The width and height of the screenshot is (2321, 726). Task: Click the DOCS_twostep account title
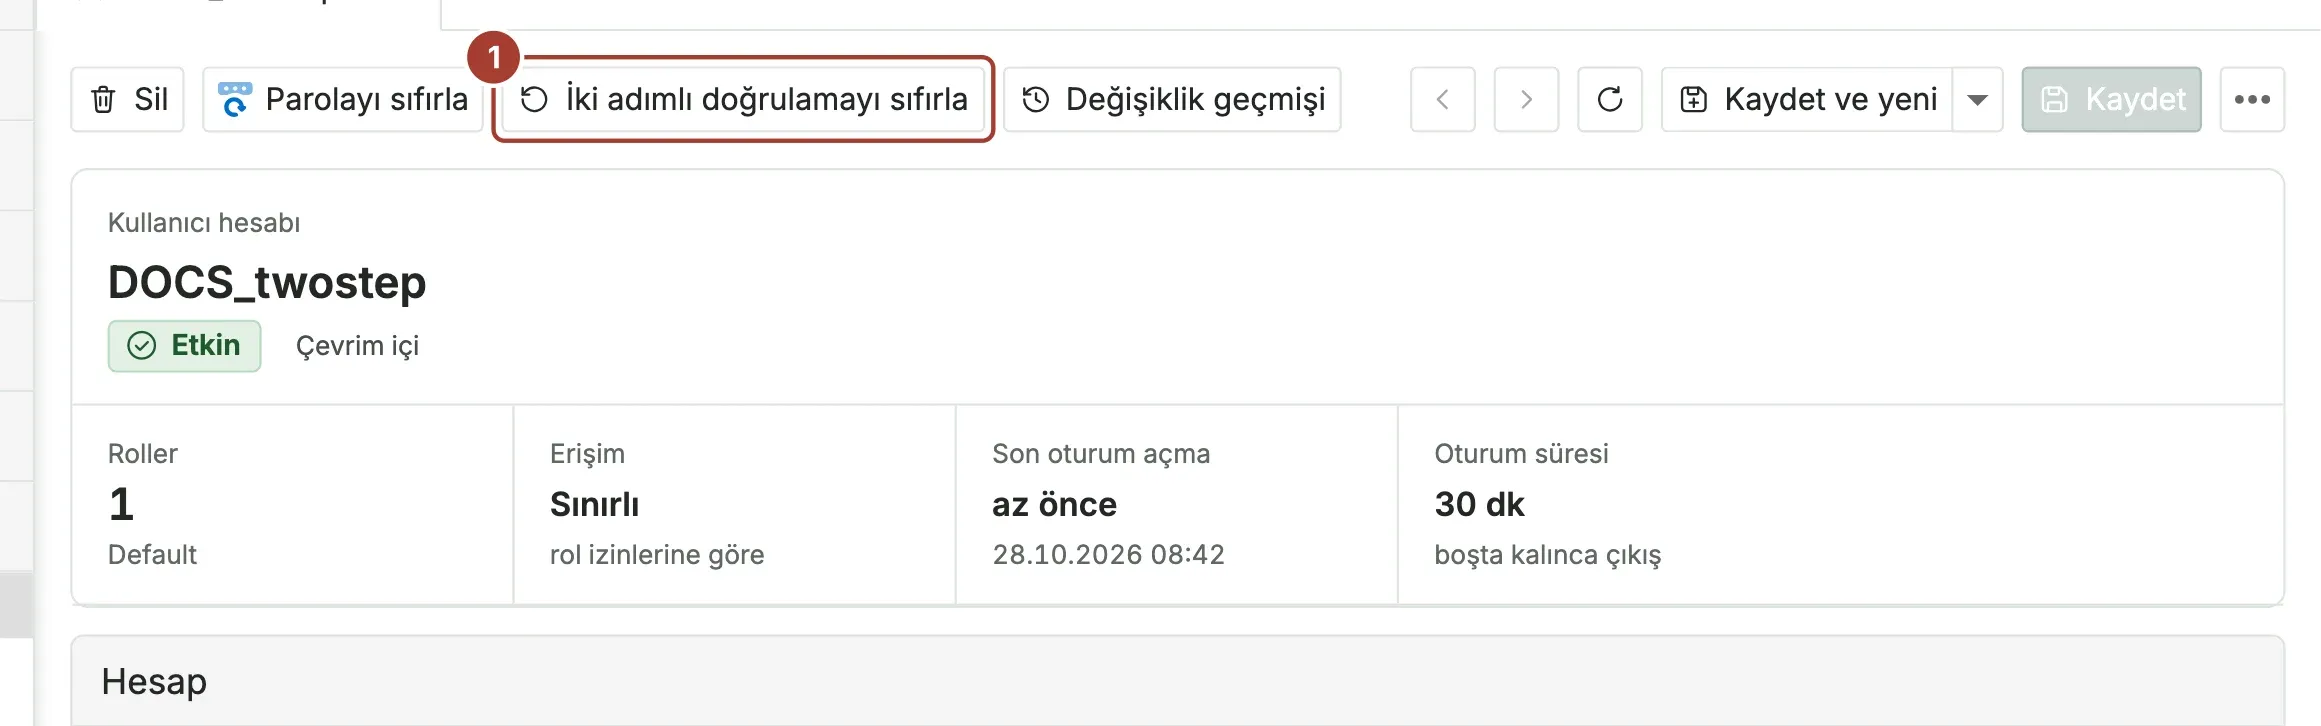(x=267, y=283)
